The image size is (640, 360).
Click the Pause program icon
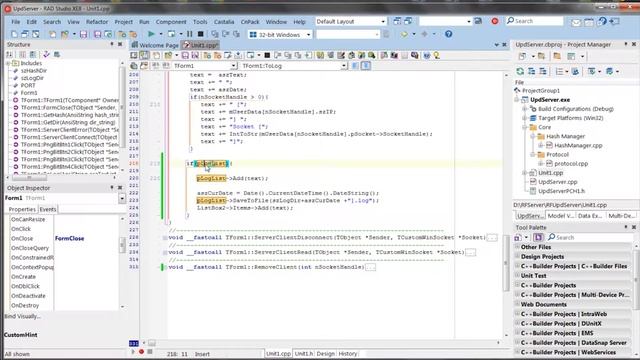coord(189,34)
